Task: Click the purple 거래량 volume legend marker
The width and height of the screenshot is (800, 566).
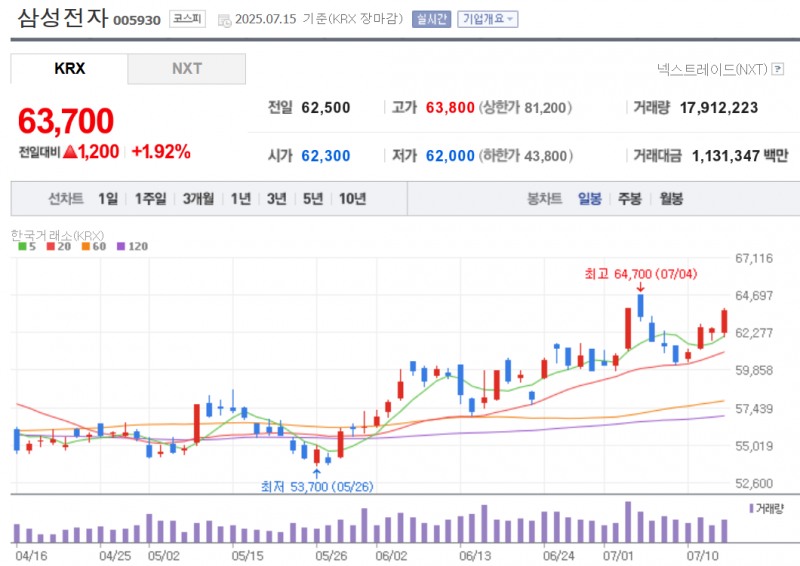Action: (752, 508)
